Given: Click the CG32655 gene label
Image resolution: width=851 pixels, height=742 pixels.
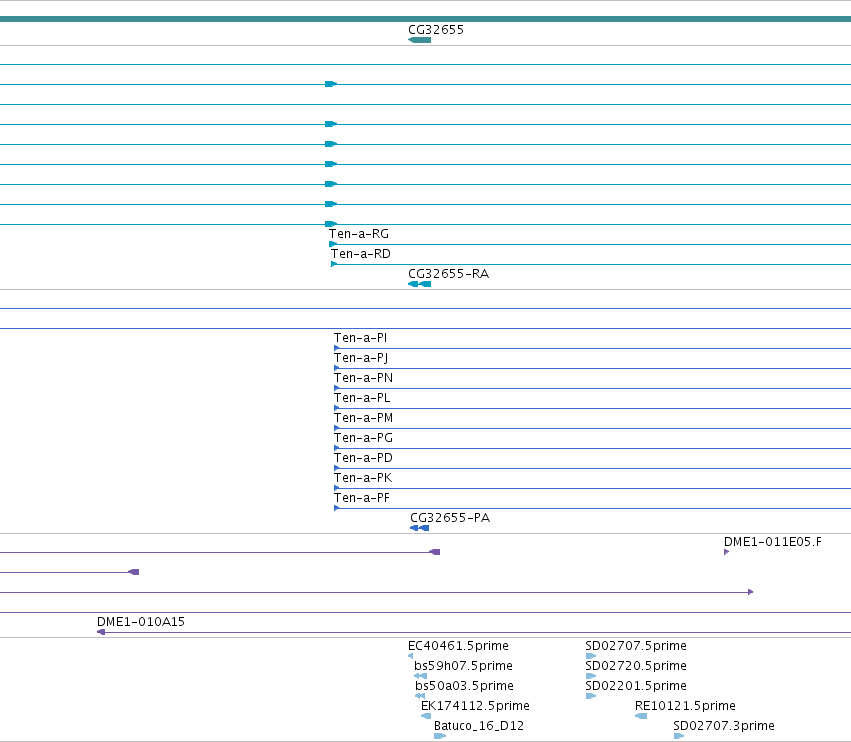Looking at the screenshot, I should click(x=436, y=30).
